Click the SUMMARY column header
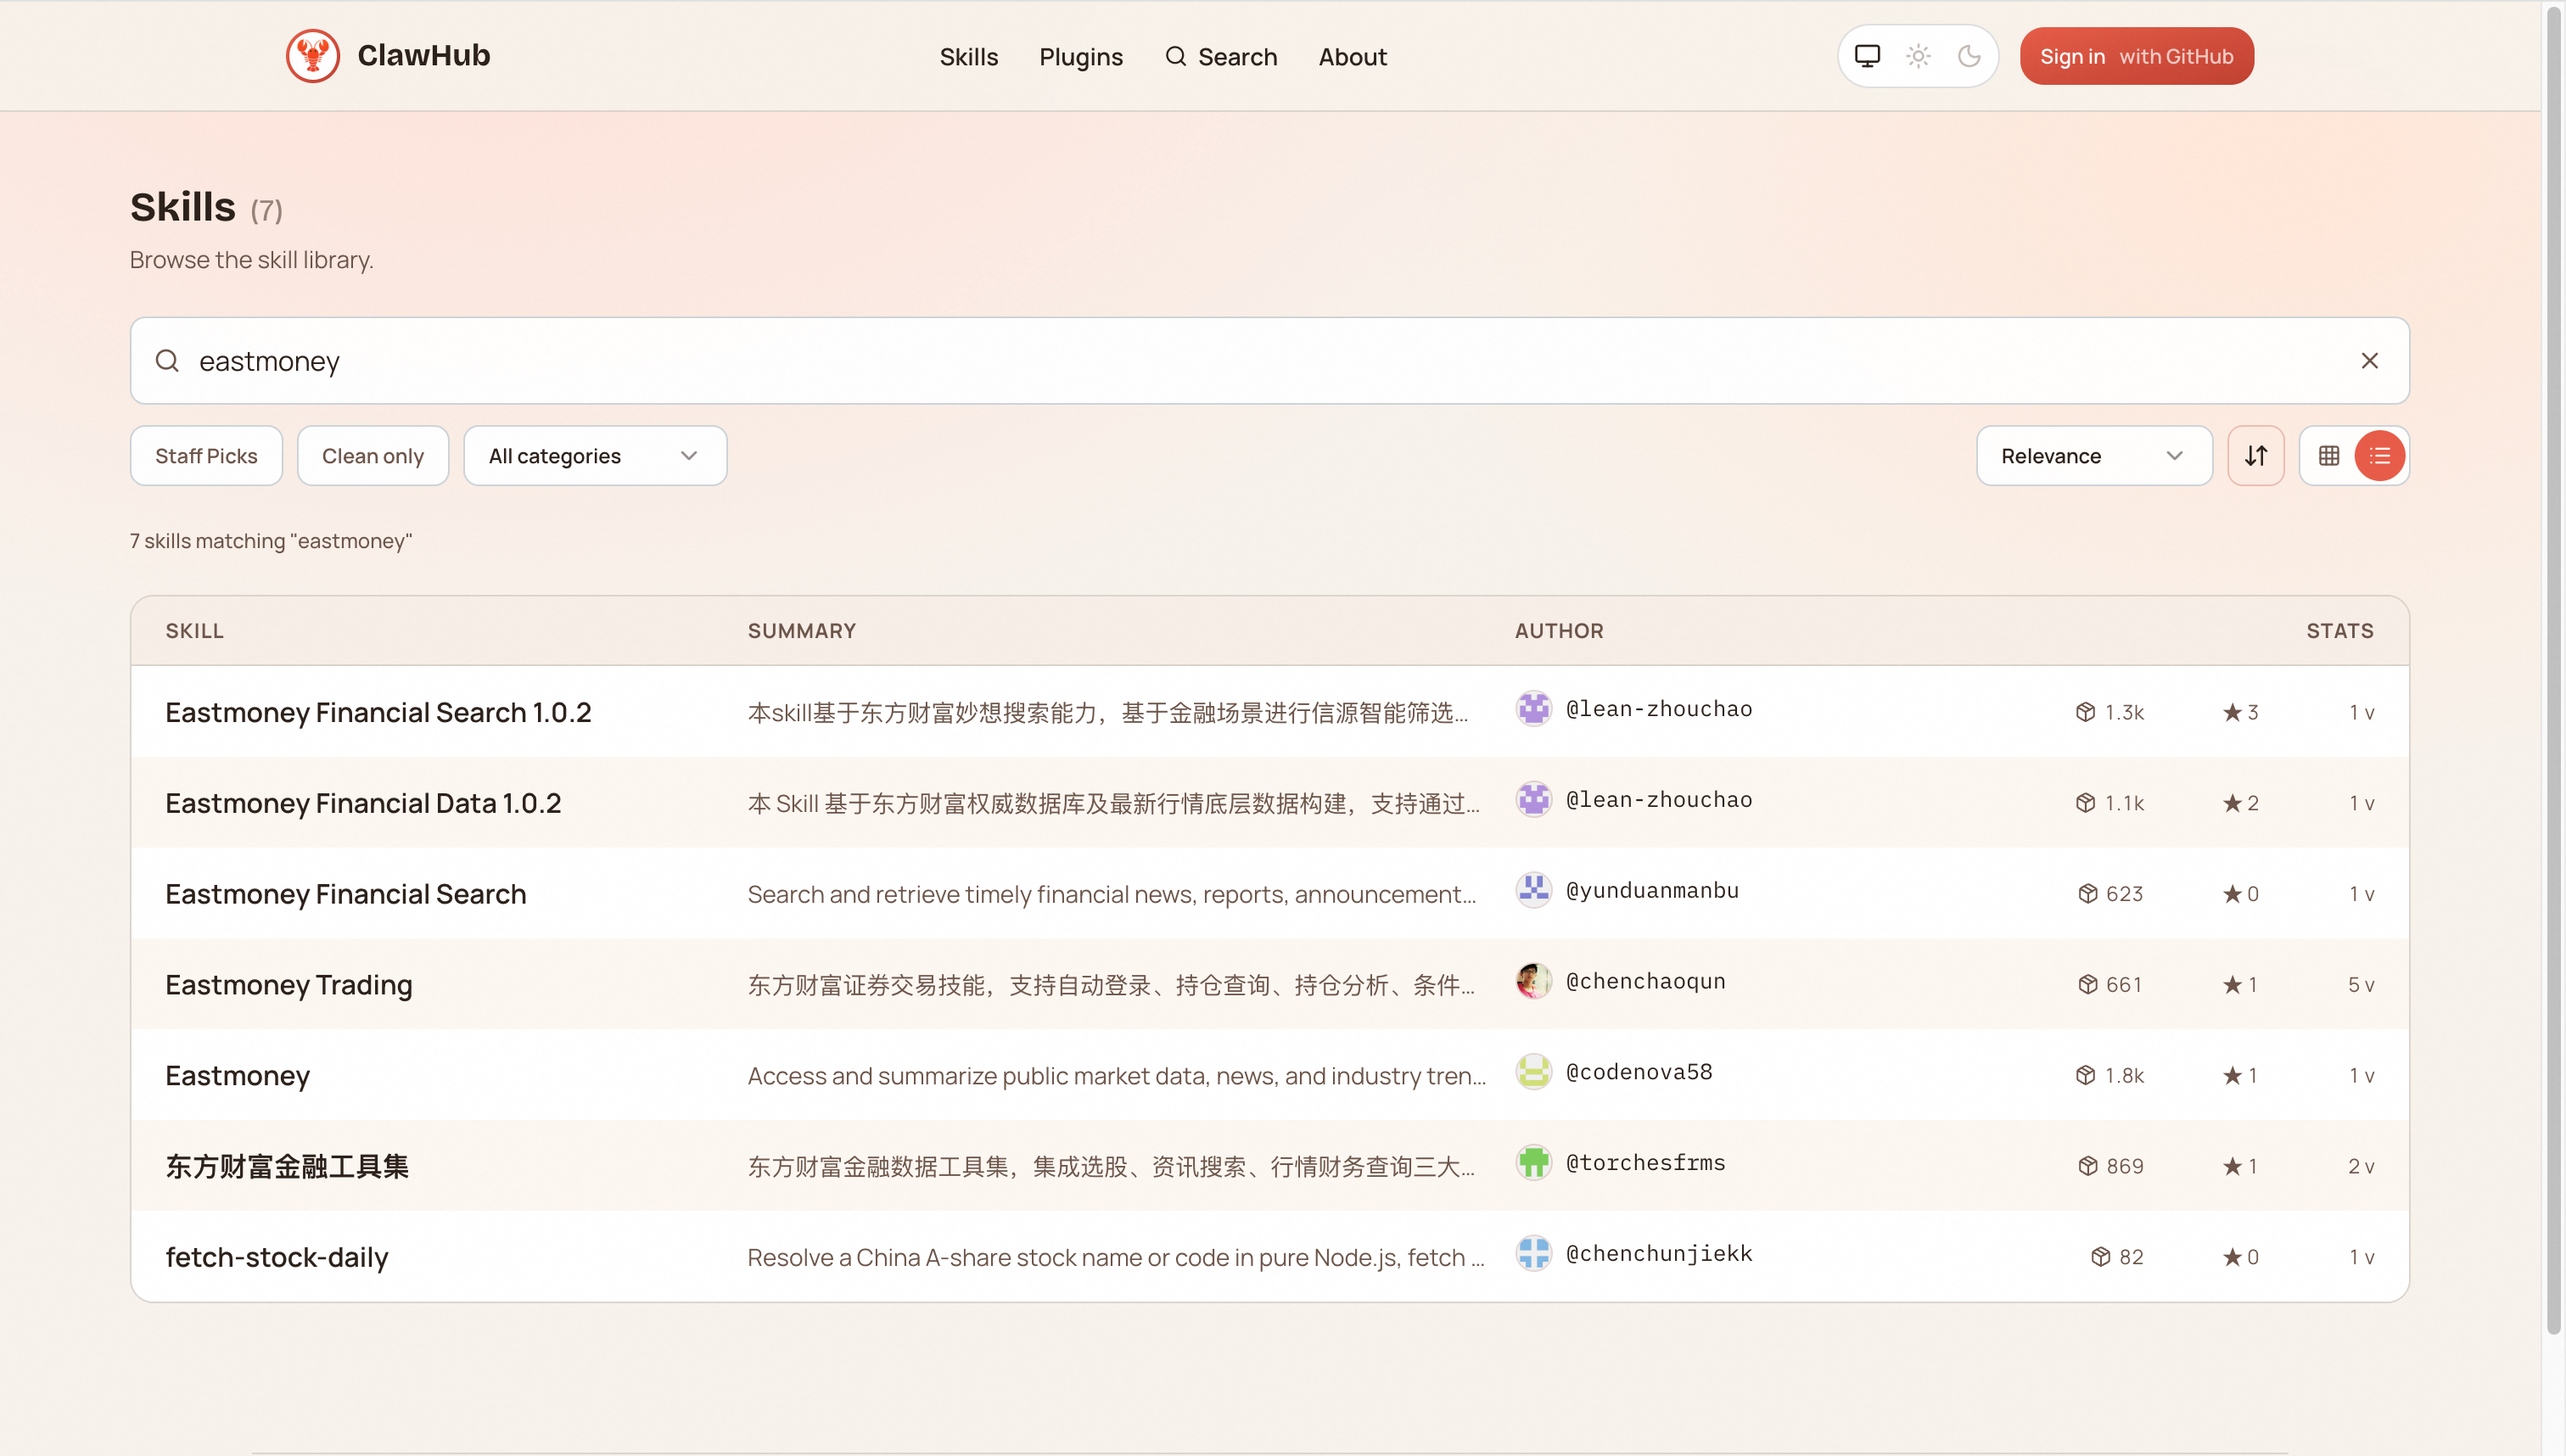The width and height of the screenshot is (2566, 1456). tap(801, 631)
